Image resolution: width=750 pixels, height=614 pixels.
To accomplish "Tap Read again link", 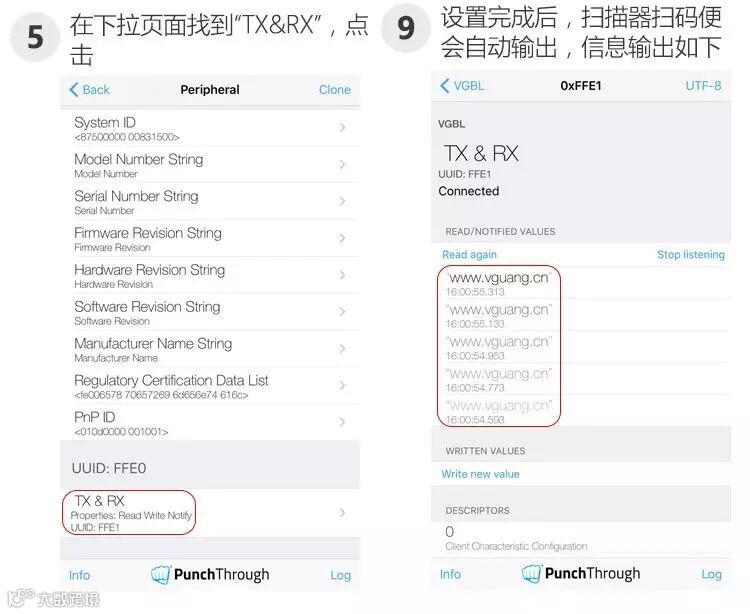I will 469,254.
